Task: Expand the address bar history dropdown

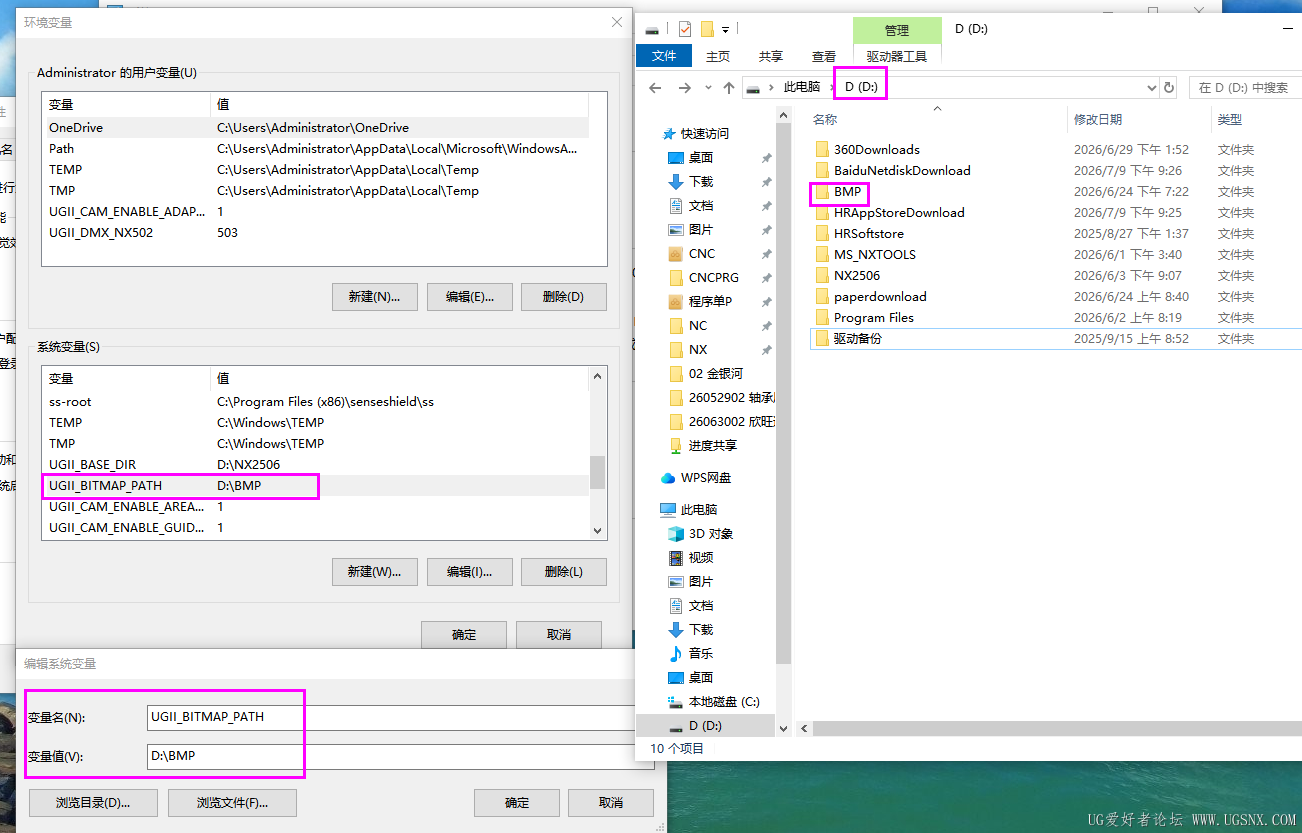Action: pos(1150,88)
